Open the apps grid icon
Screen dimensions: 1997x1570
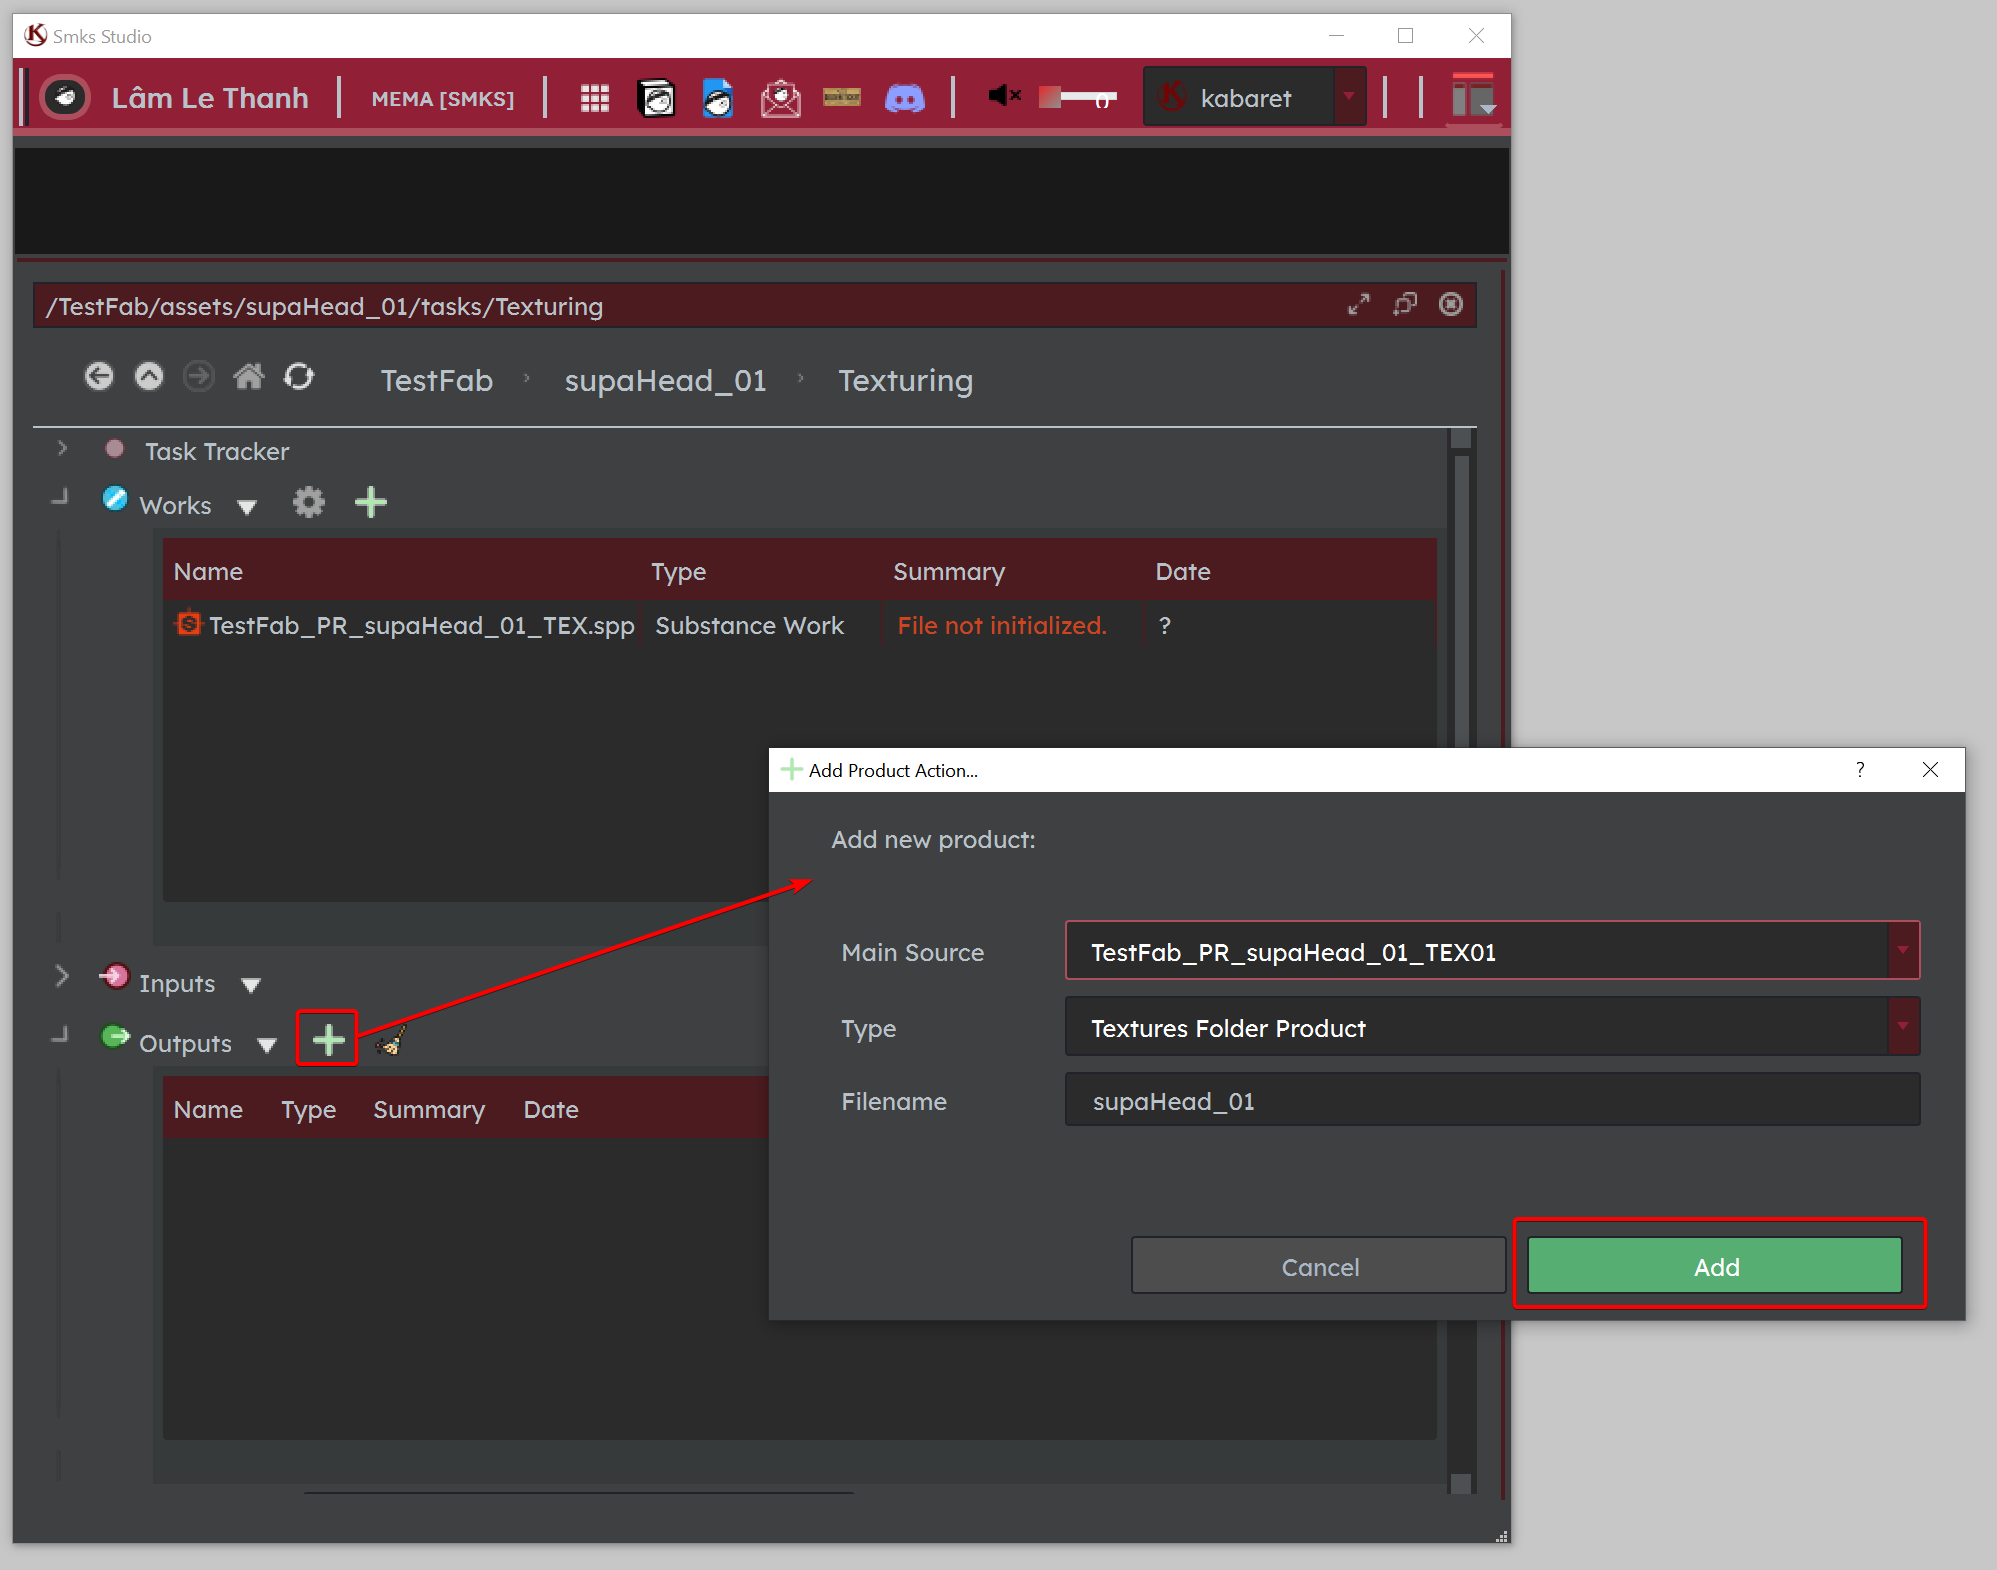tap(595, 98)
